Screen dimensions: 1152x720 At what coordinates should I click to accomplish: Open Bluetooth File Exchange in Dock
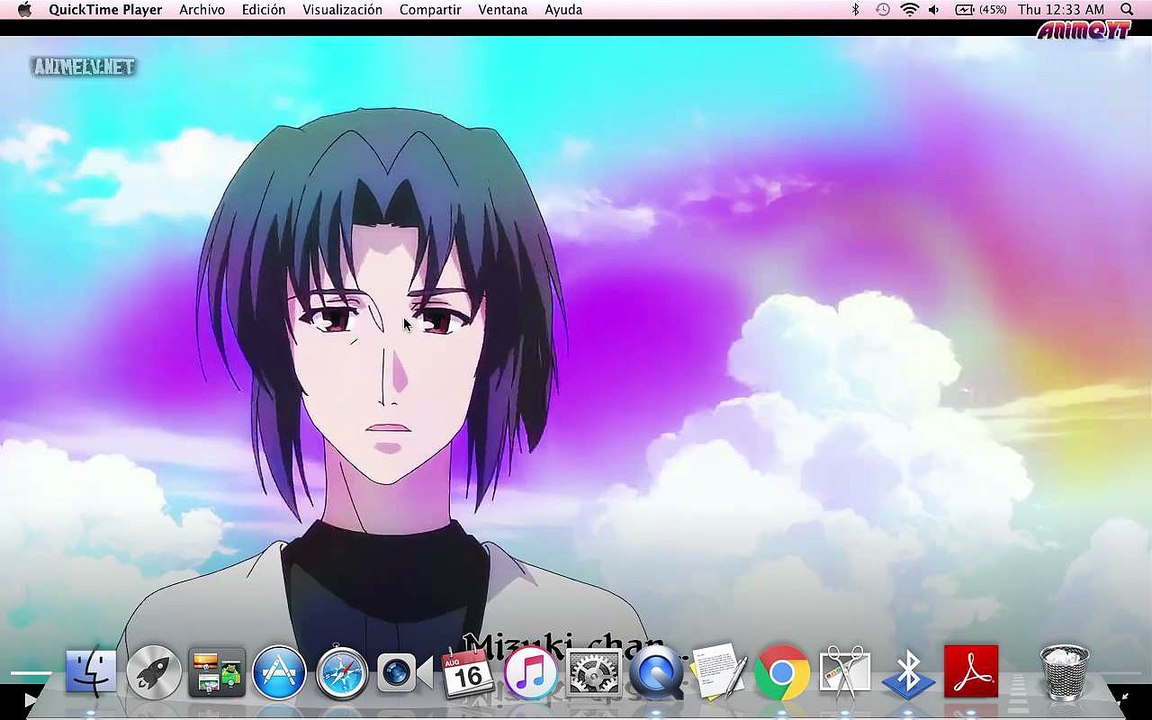pos(908,674)
